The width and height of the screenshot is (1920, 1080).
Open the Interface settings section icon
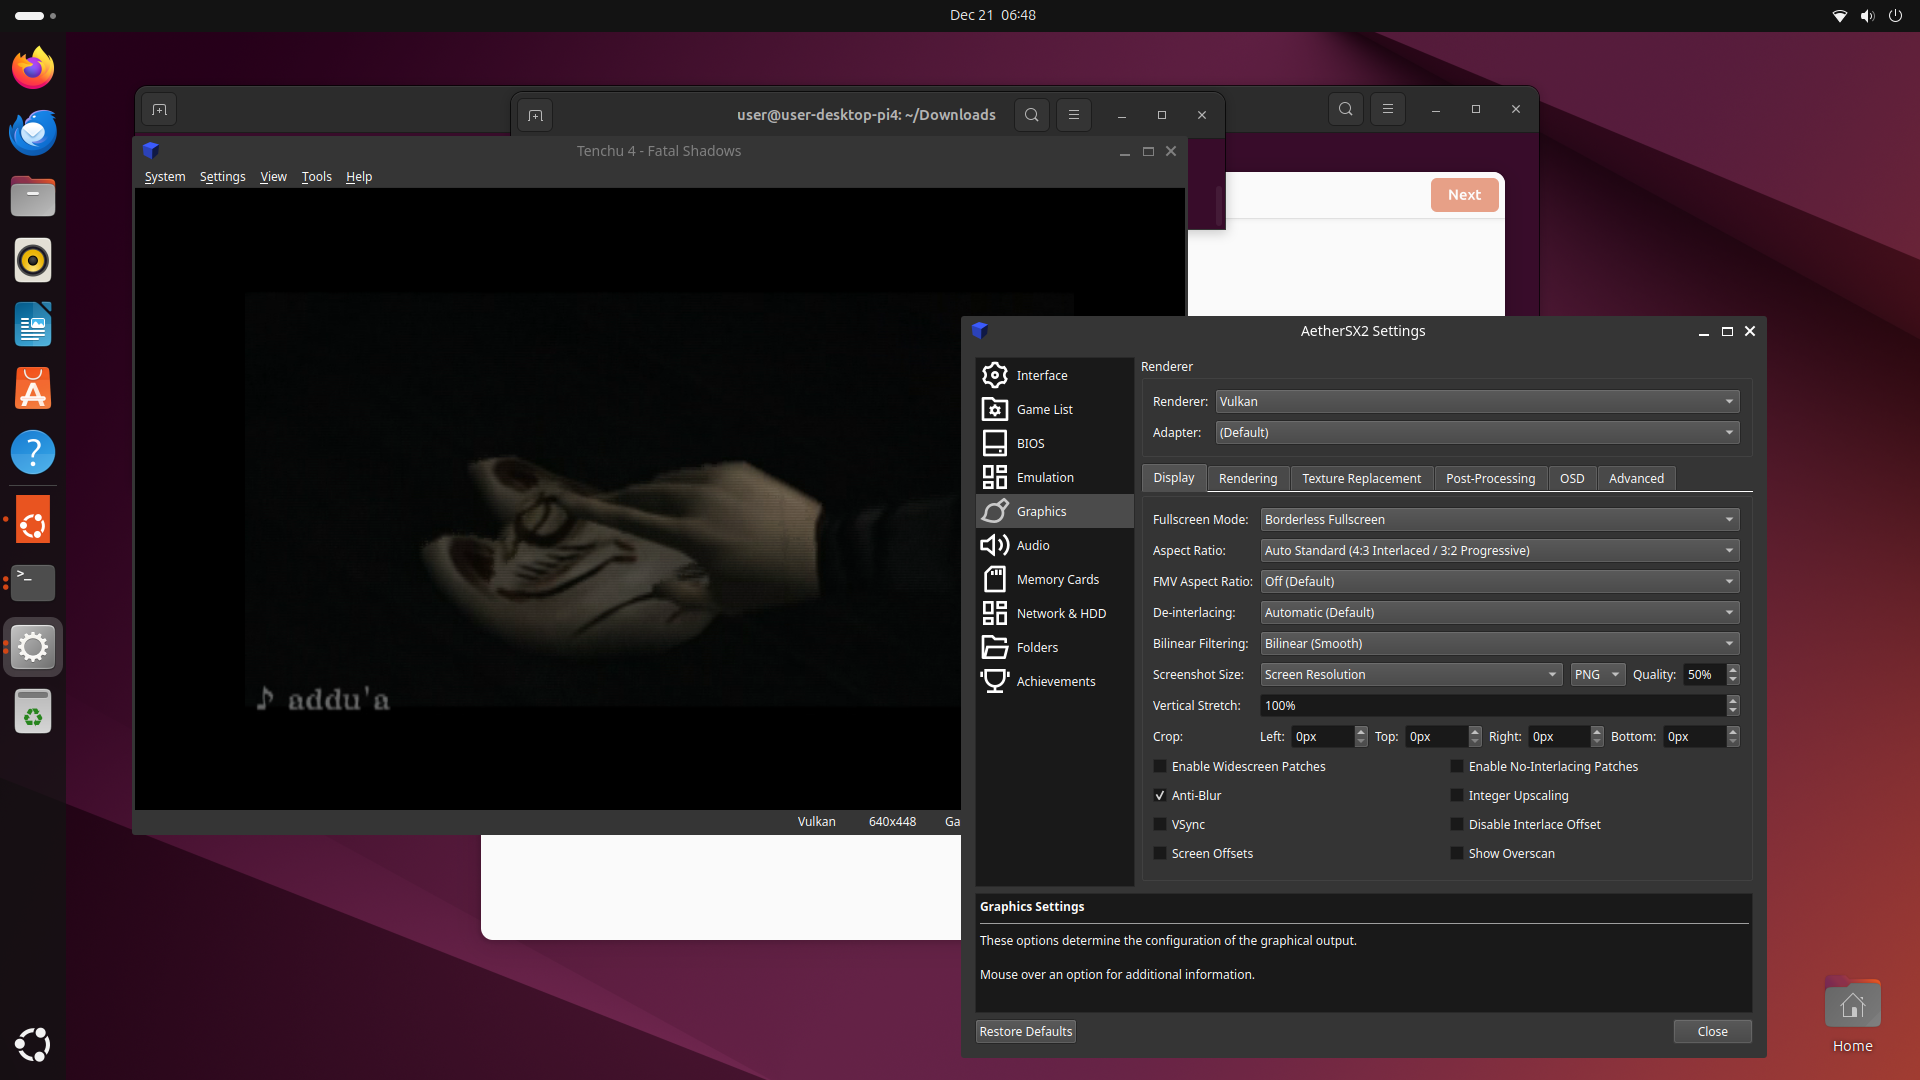(x=994, y=375)
